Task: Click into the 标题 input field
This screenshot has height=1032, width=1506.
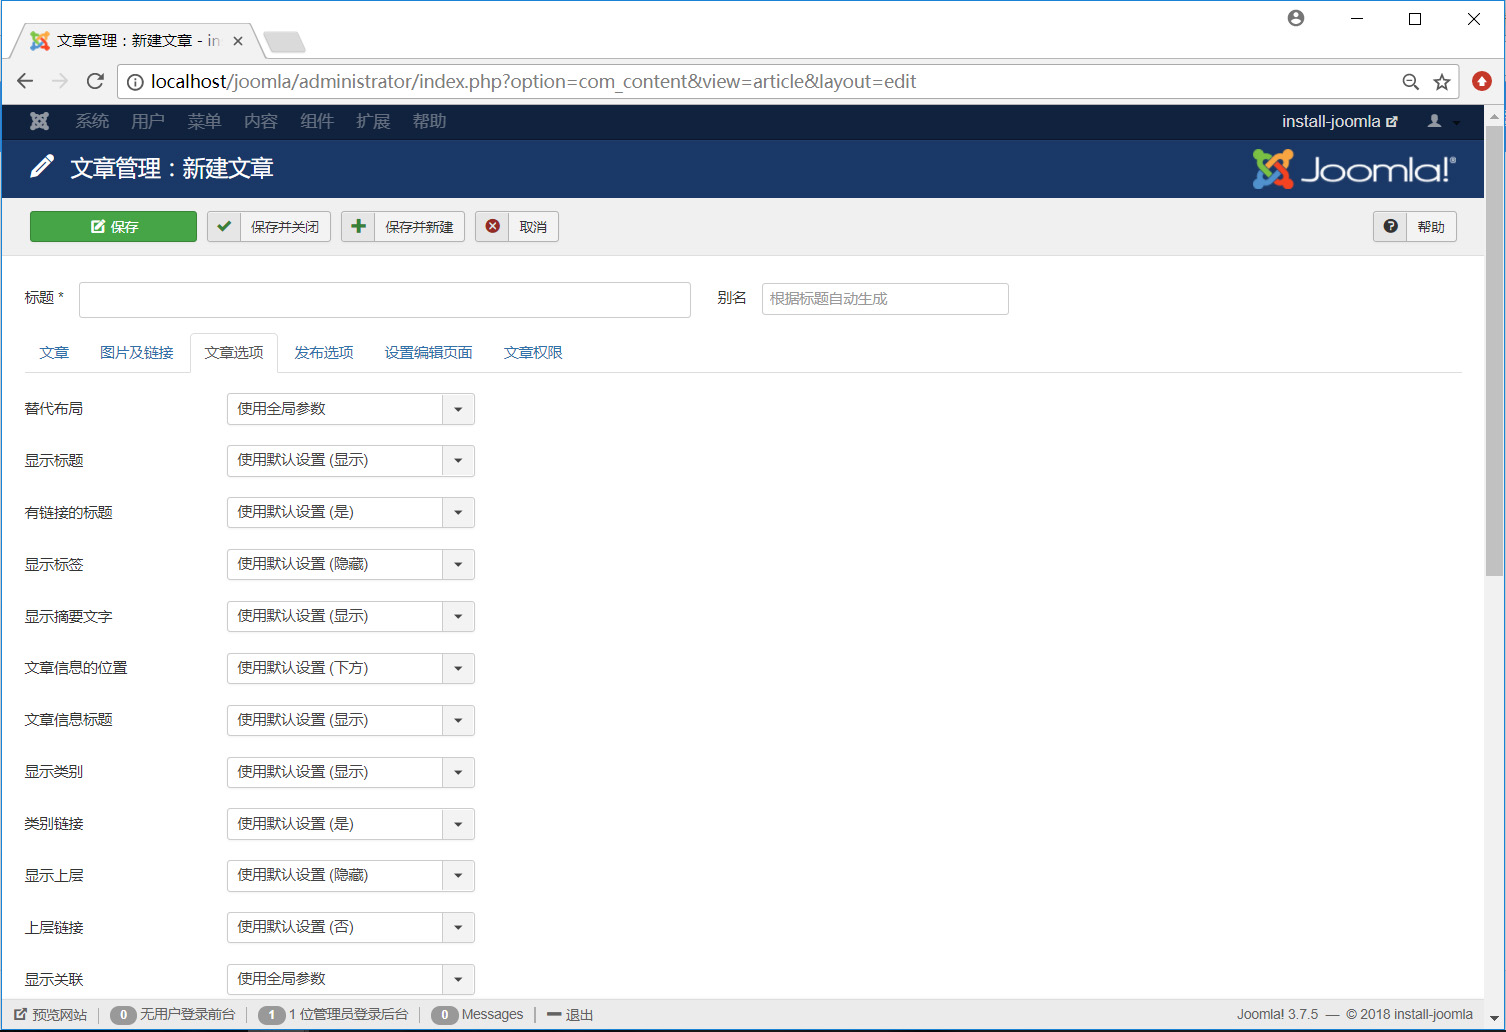Action: coord(385,300)
